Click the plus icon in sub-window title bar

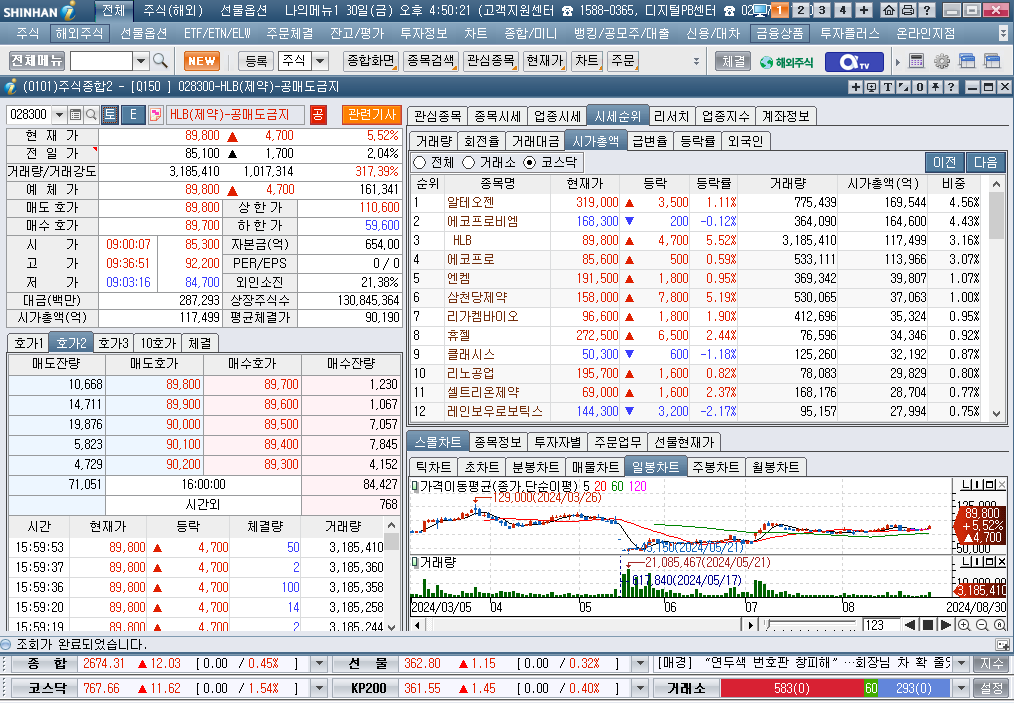[856, 87]
